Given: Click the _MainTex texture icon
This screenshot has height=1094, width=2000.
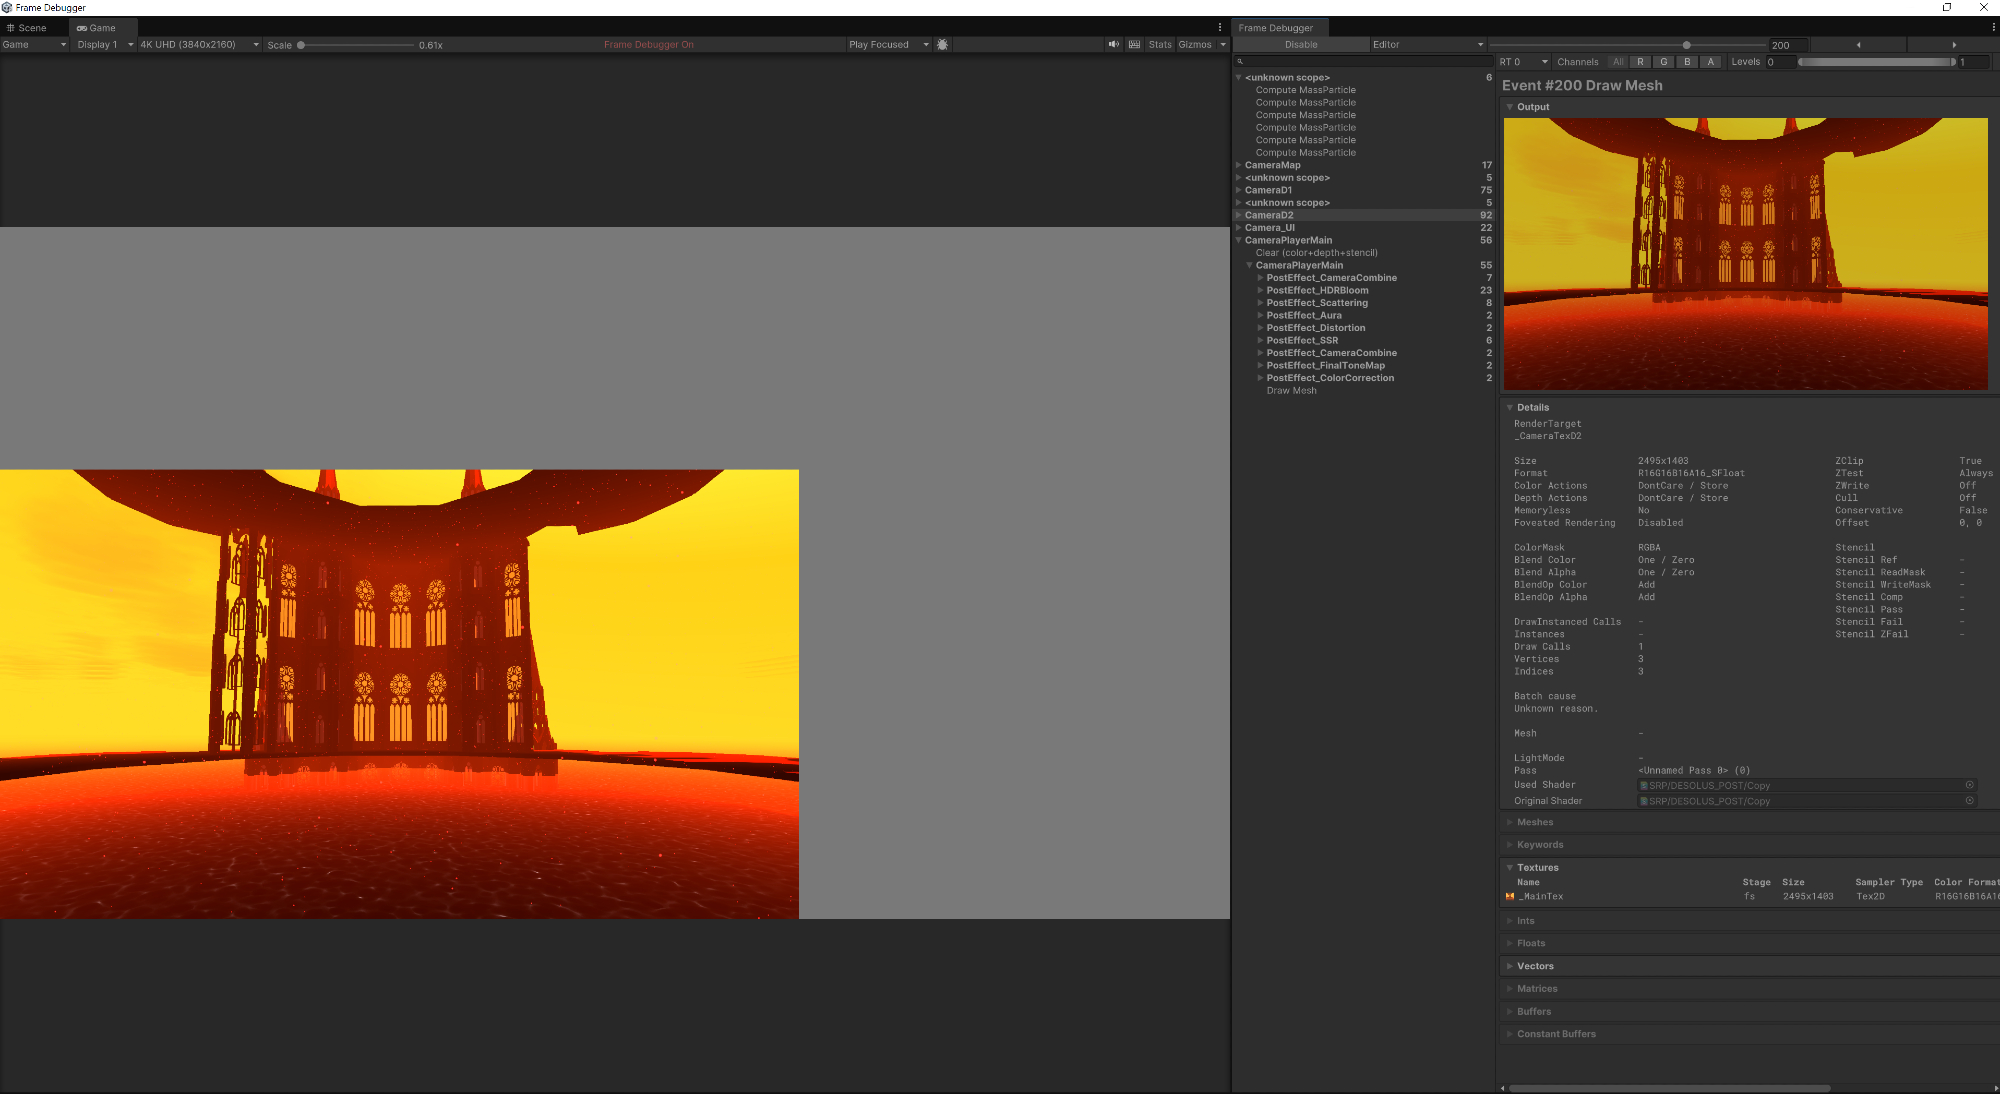Looking at the screenshot, I should (1510, 897).
